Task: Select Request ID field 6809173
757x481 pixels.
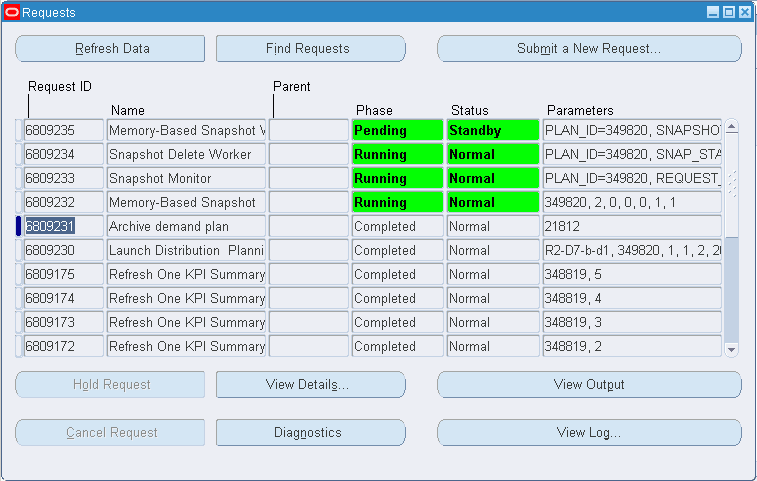Action: point(64,322)
